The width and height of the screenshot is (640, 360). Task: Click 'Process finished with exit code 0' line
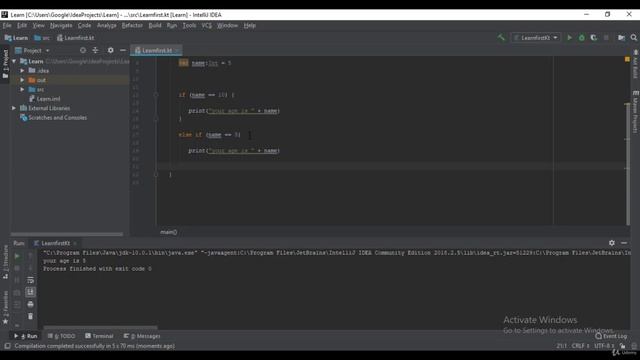pyautogui.click(x=98, y=269)
